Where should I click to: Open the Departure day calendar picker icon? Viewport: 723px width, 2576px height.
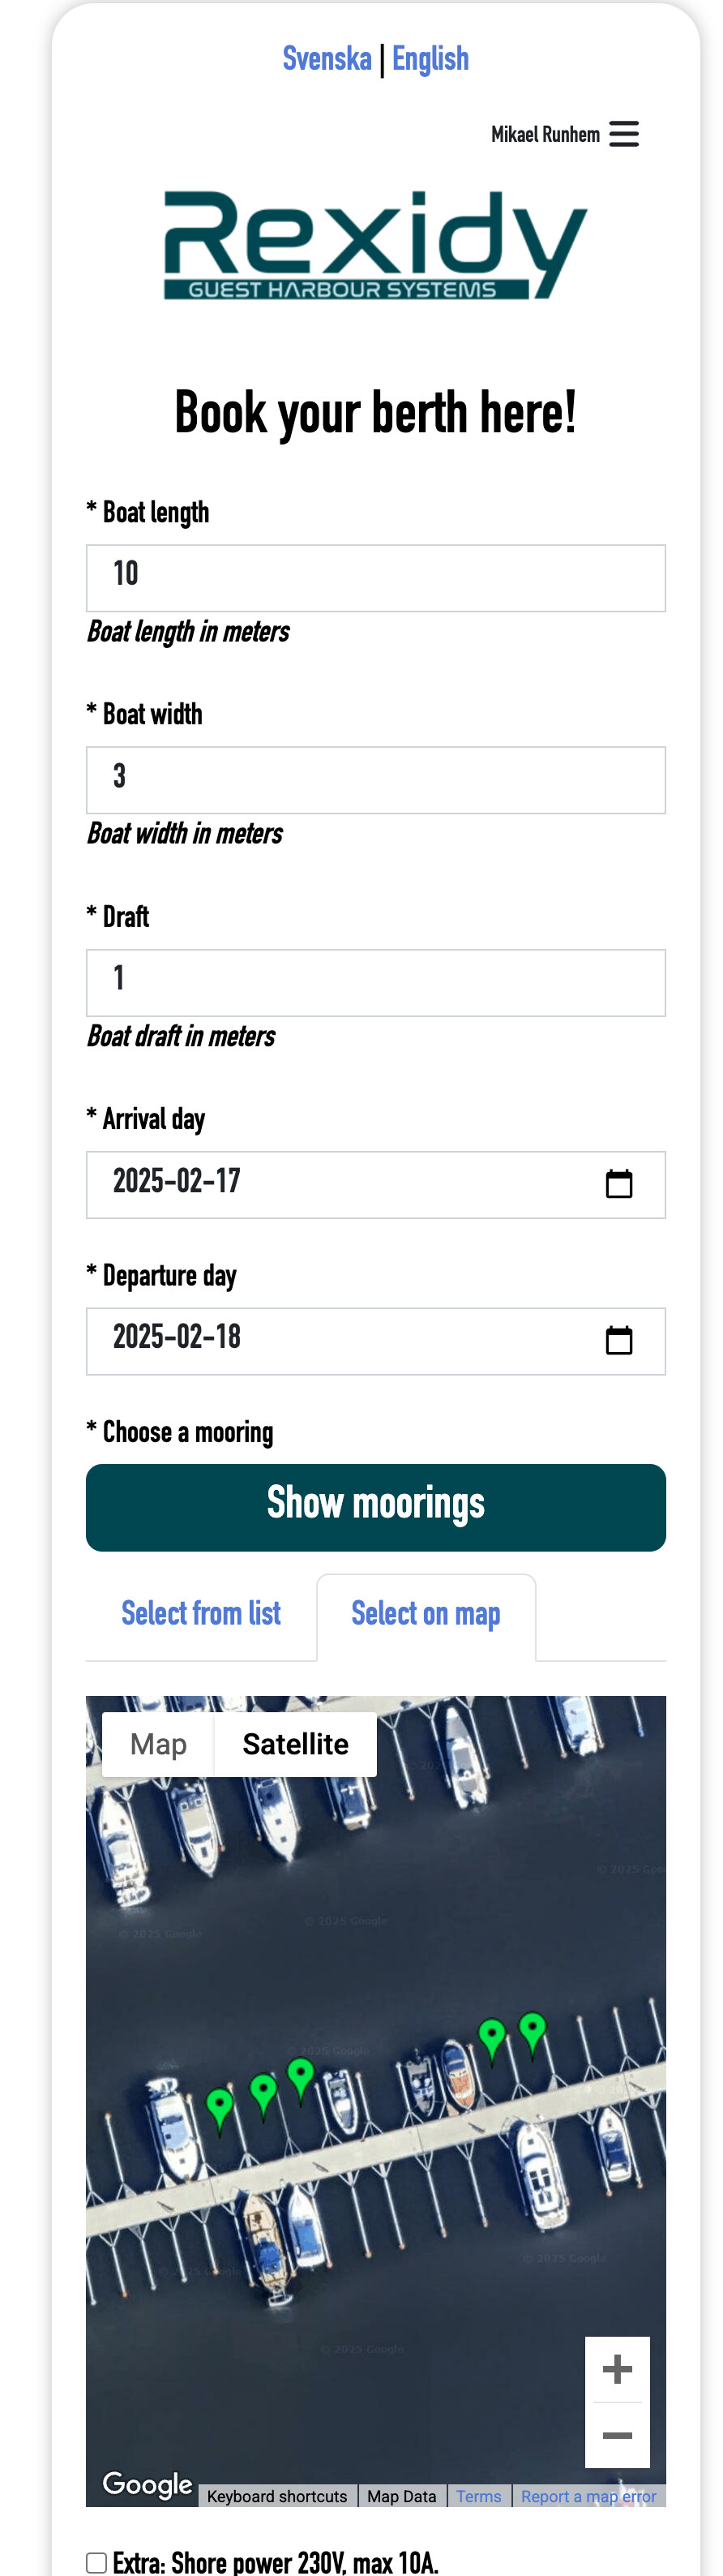[619, 1340]
